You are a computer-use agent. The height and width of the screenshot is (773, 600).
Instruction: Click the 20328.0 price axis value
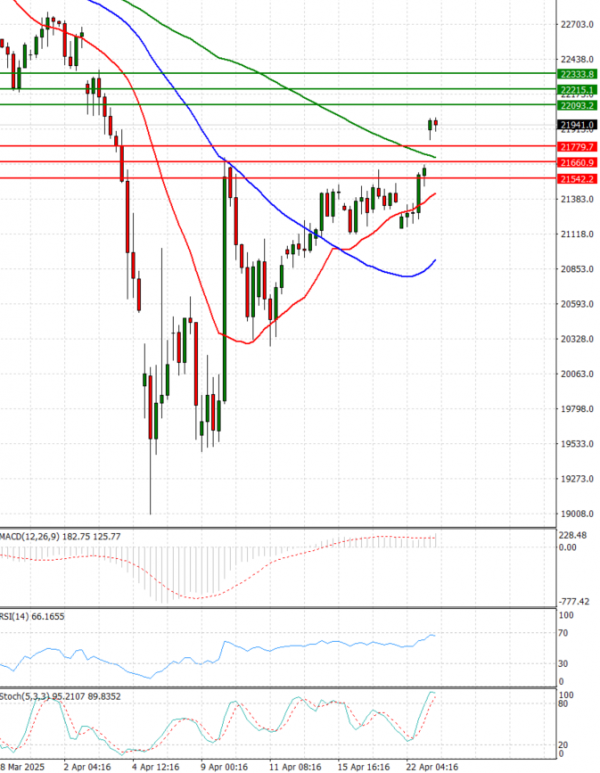577,339
